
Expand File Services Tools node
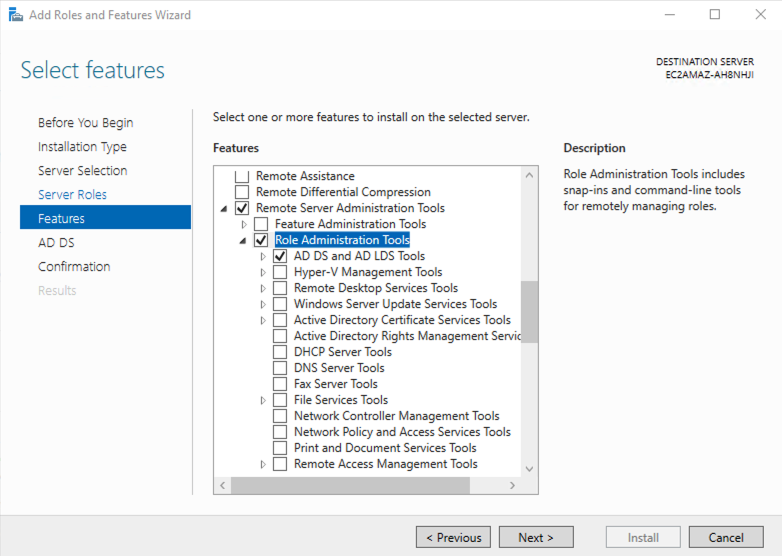[x=263, y=400]
